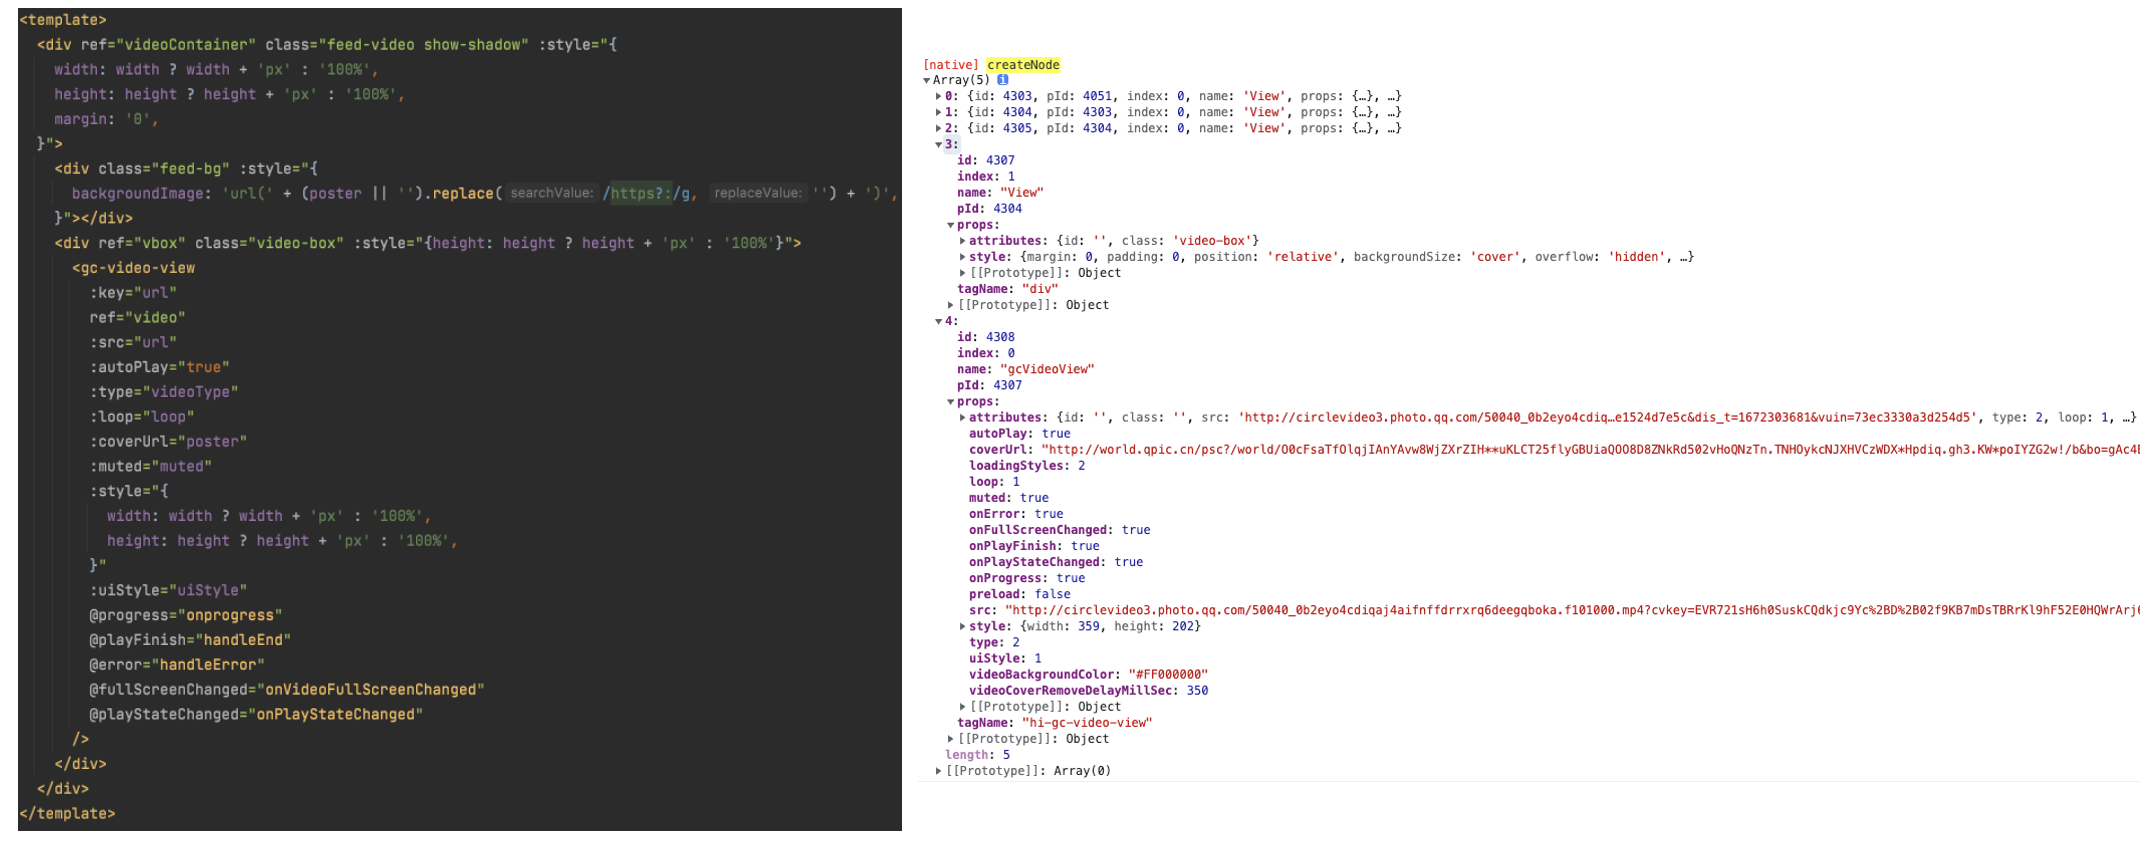Click onFullScreenChanged: true property
This screenshot has height=842, width=2156.
[1059, 530]
